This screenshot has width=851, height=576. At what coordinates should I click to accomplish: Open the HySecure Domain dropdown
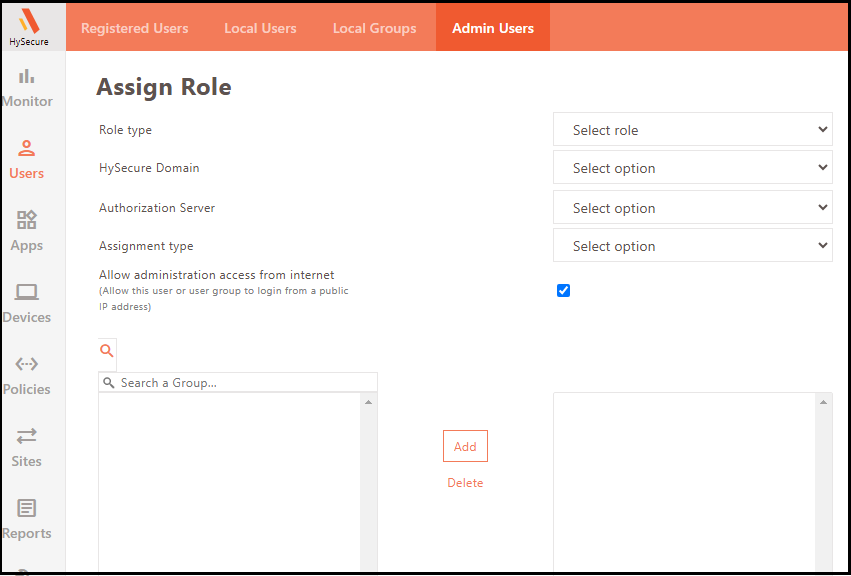click(692, 168)
